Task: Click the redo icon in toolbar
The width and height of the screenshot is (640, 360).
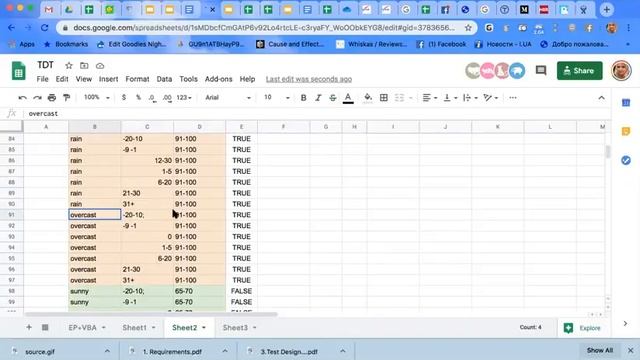Action: 37,98
